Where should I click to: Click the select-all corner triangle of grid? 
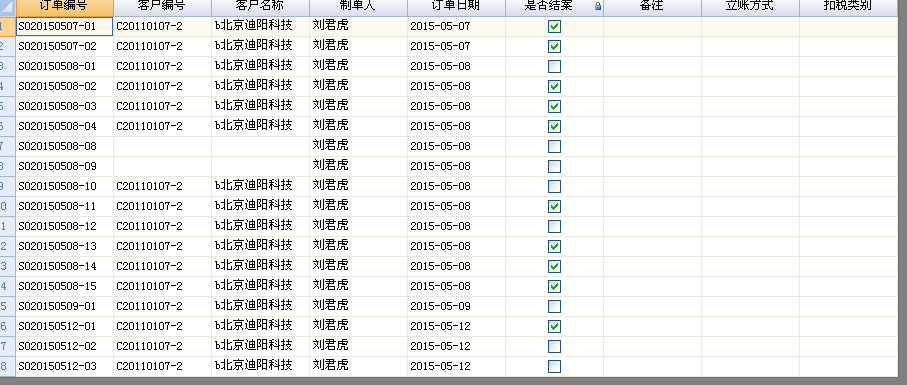(x=8, y=7)
